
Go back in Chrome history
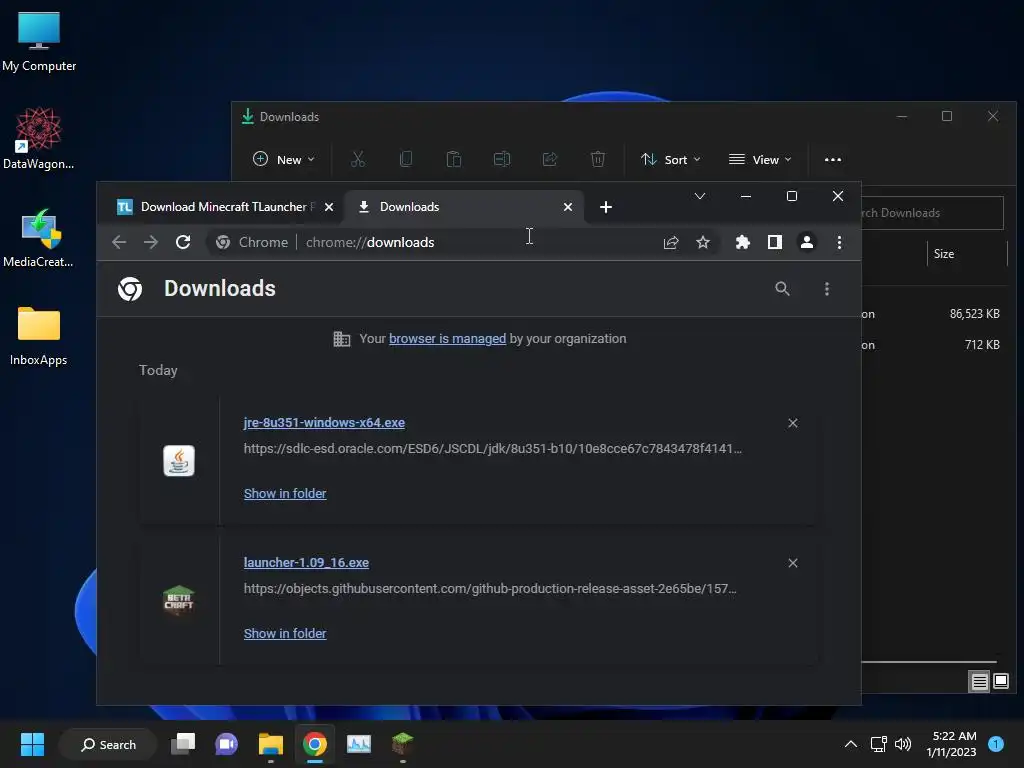pyautogui.click(x=119, y=242)
